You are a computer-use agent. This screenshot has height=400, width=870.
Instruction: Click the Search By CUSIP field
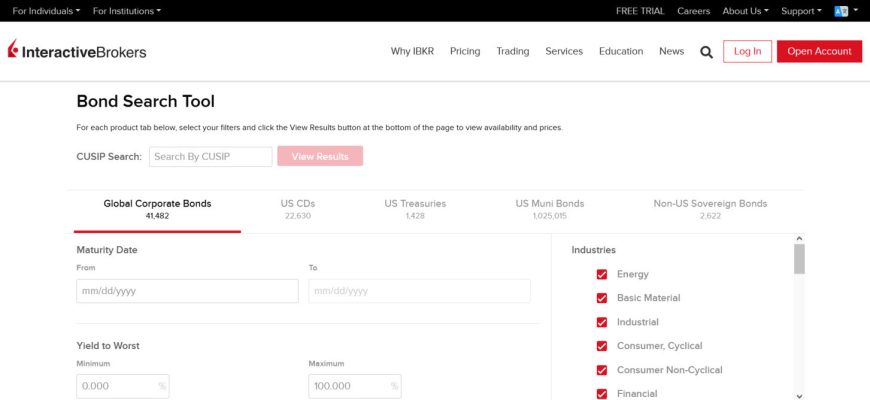tap(211, 156)
